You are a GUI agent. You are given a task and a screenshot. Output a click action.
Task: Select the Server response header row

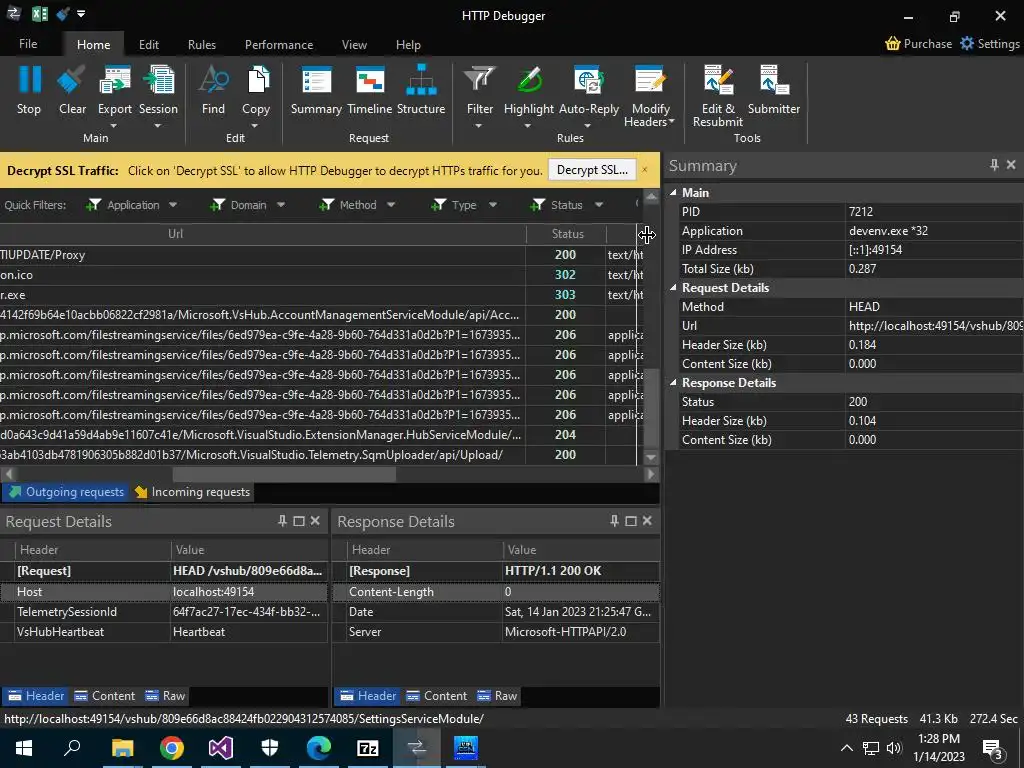[x=496, y=632]
